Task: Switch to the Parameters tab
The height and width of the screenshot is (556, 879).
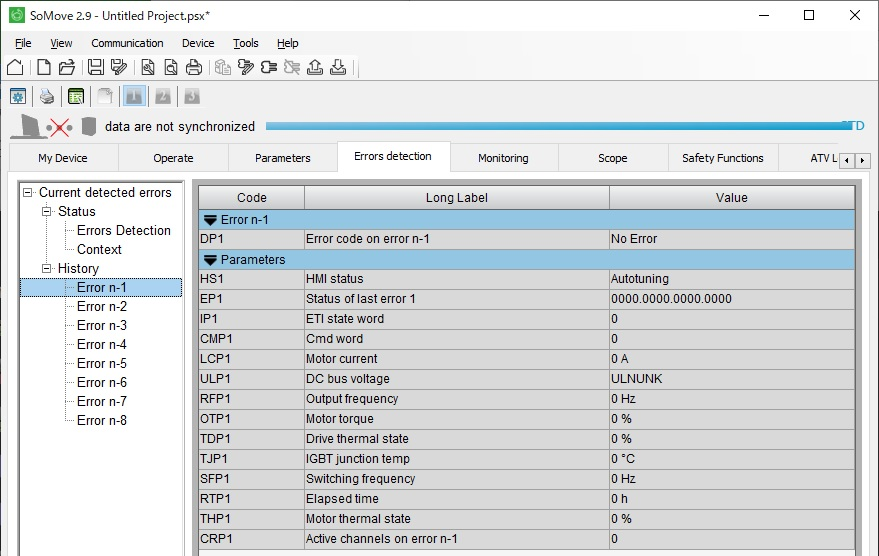Action: tap(283, 158)
